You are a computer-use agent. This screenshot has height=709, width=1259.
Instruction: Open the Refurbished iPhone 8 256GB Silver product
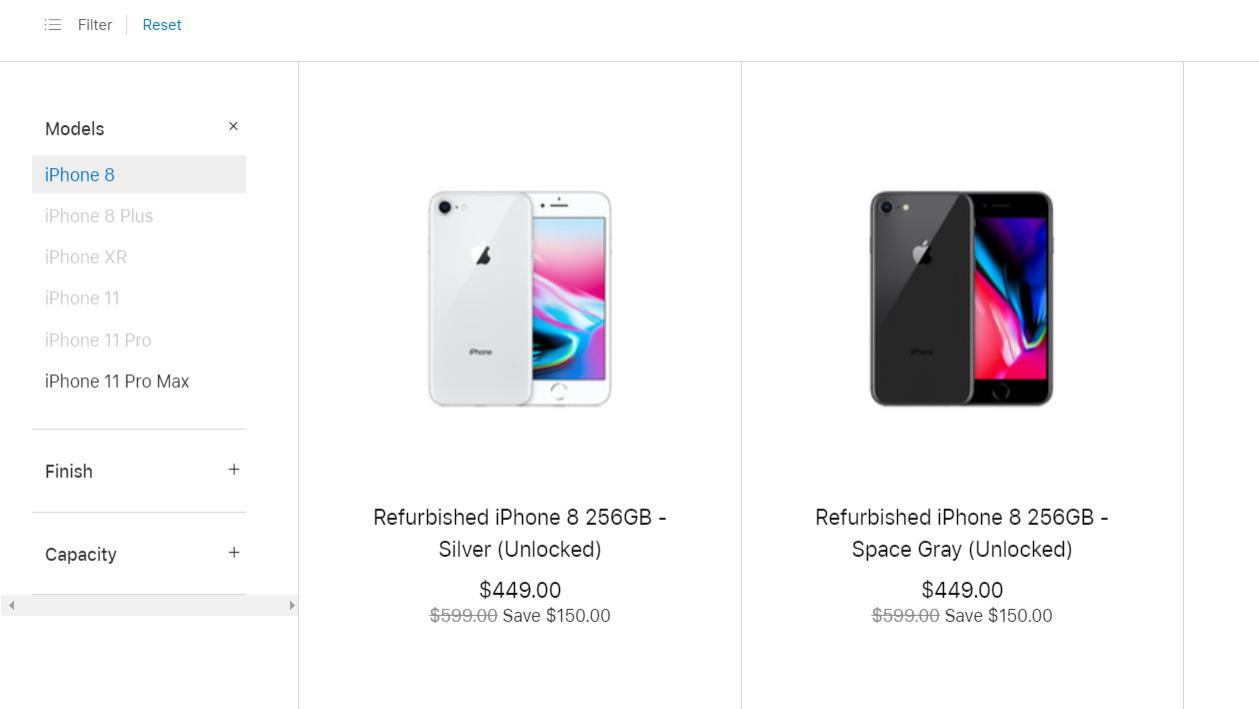click(x=519, y=533)
